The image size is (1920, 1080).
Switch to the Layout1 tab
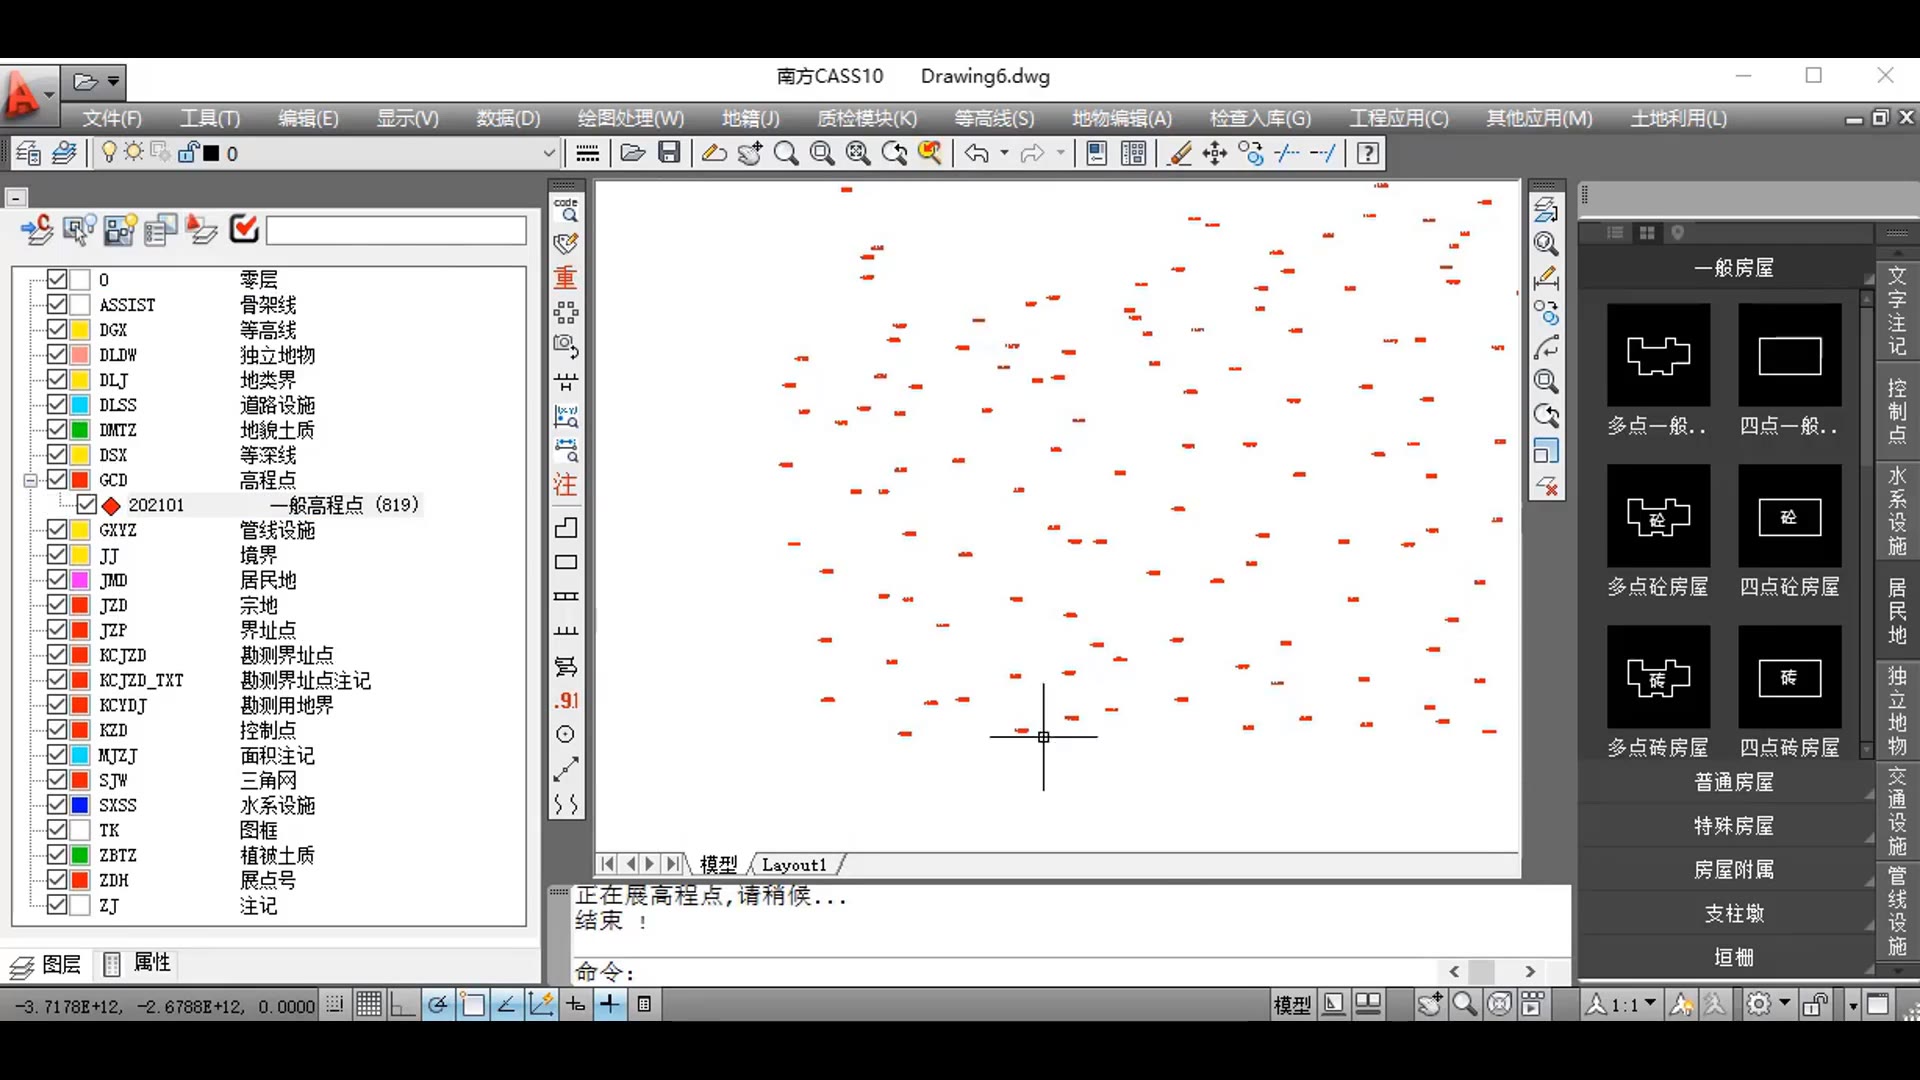[x=794, y=864]
